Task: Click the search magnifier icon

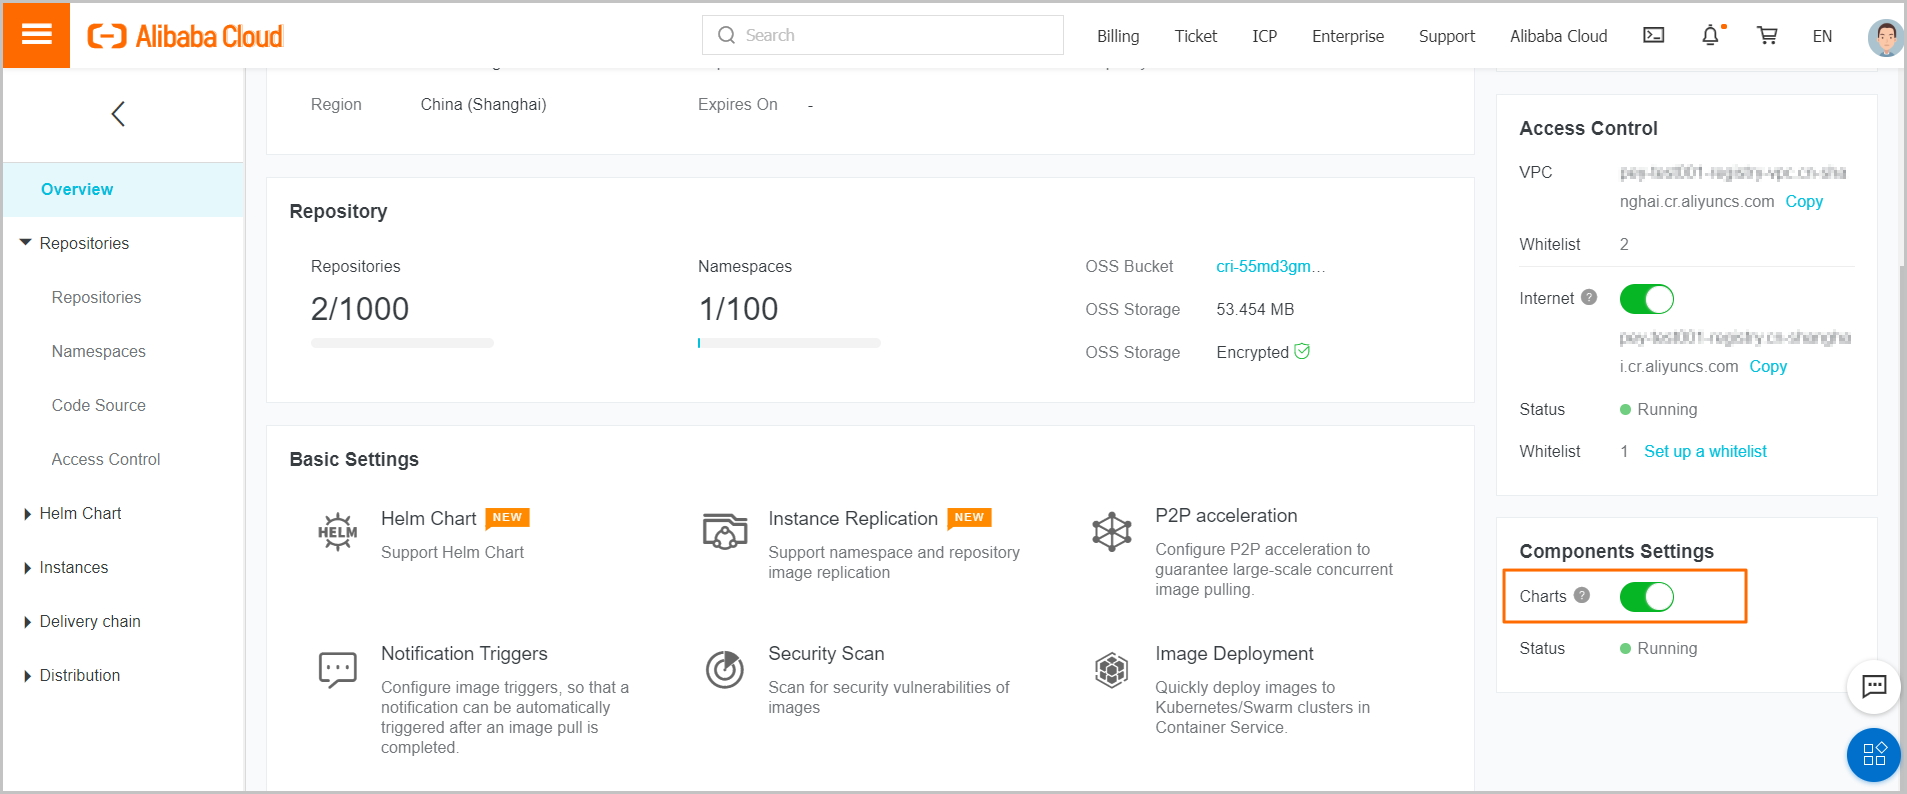Action: tap(727, 35)
